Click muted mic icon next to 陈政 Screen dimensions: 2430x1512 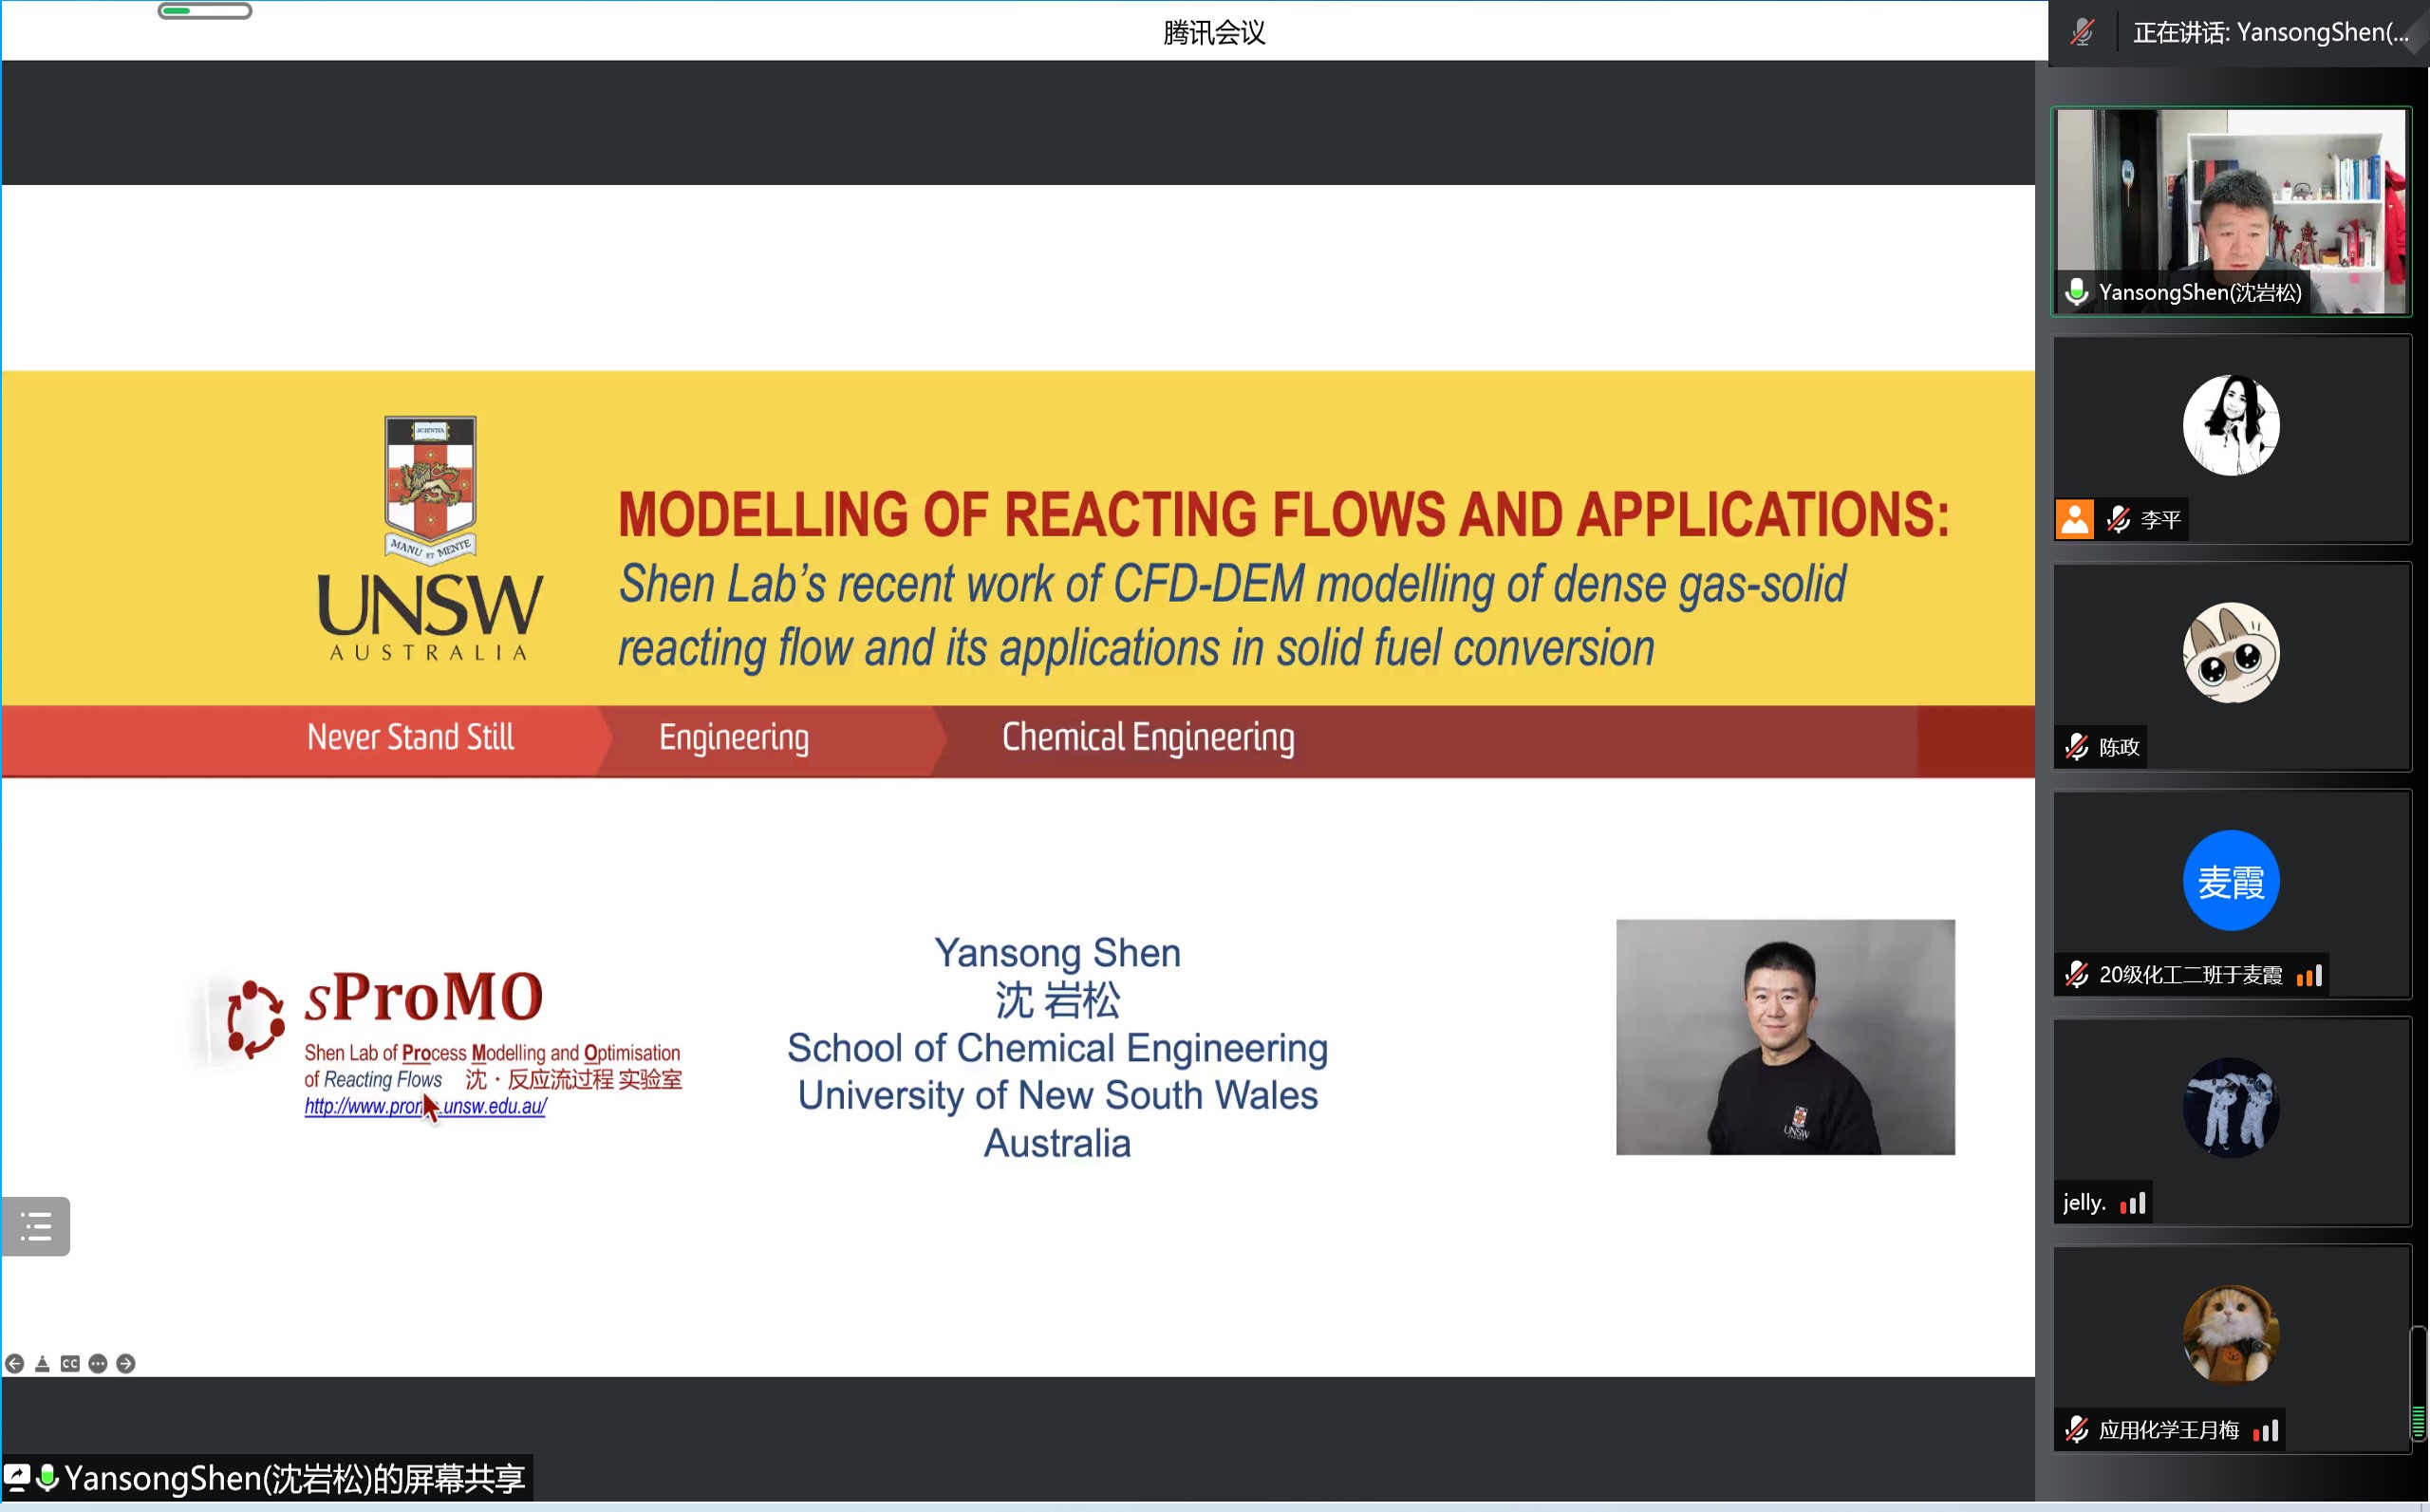(x=2077, y=747)
